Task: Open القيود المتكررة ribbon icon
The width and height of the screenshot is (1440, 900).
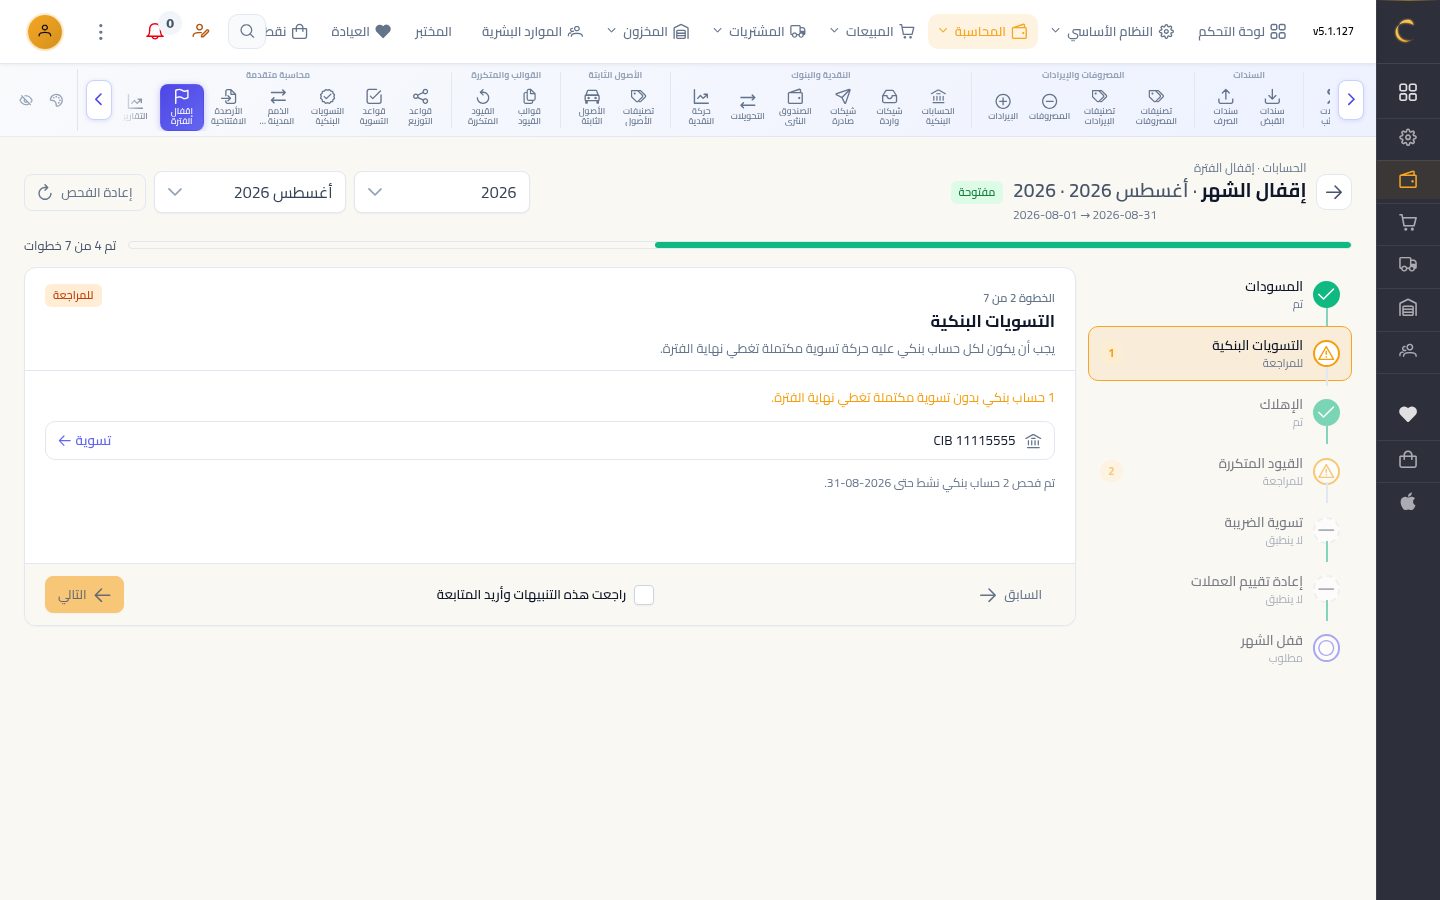Action: [x=482, y=106]
